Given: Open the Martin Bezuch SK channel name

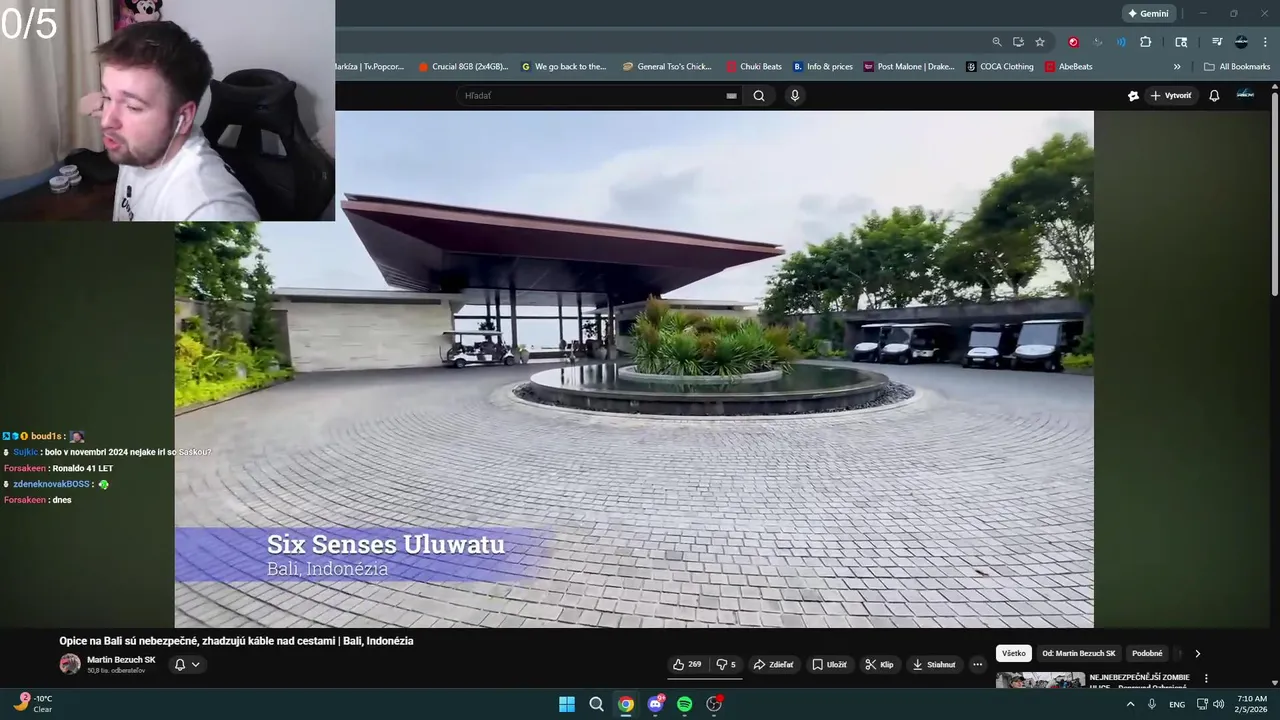Looking at the screenshot, I should tap(121, 660).
